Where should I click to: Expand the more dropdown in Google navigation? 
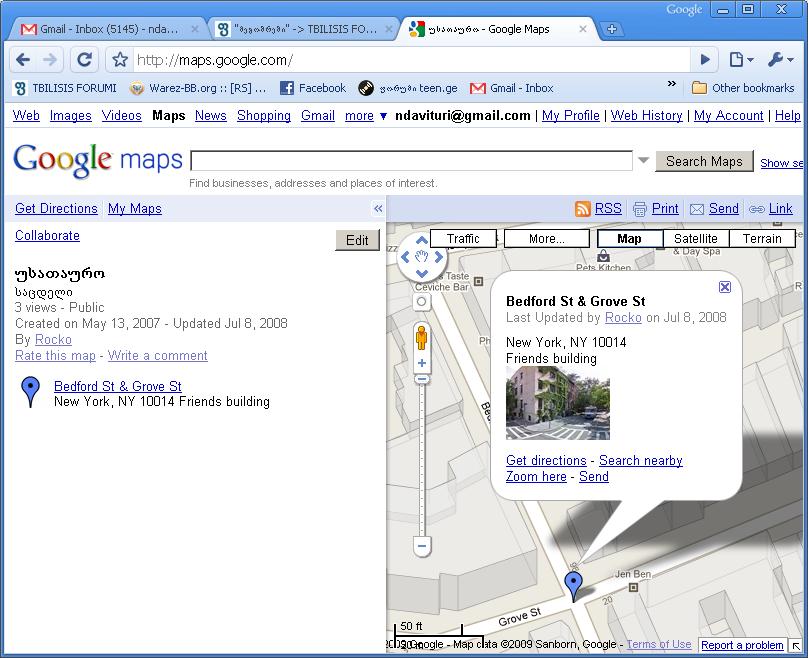pos(366,115)
